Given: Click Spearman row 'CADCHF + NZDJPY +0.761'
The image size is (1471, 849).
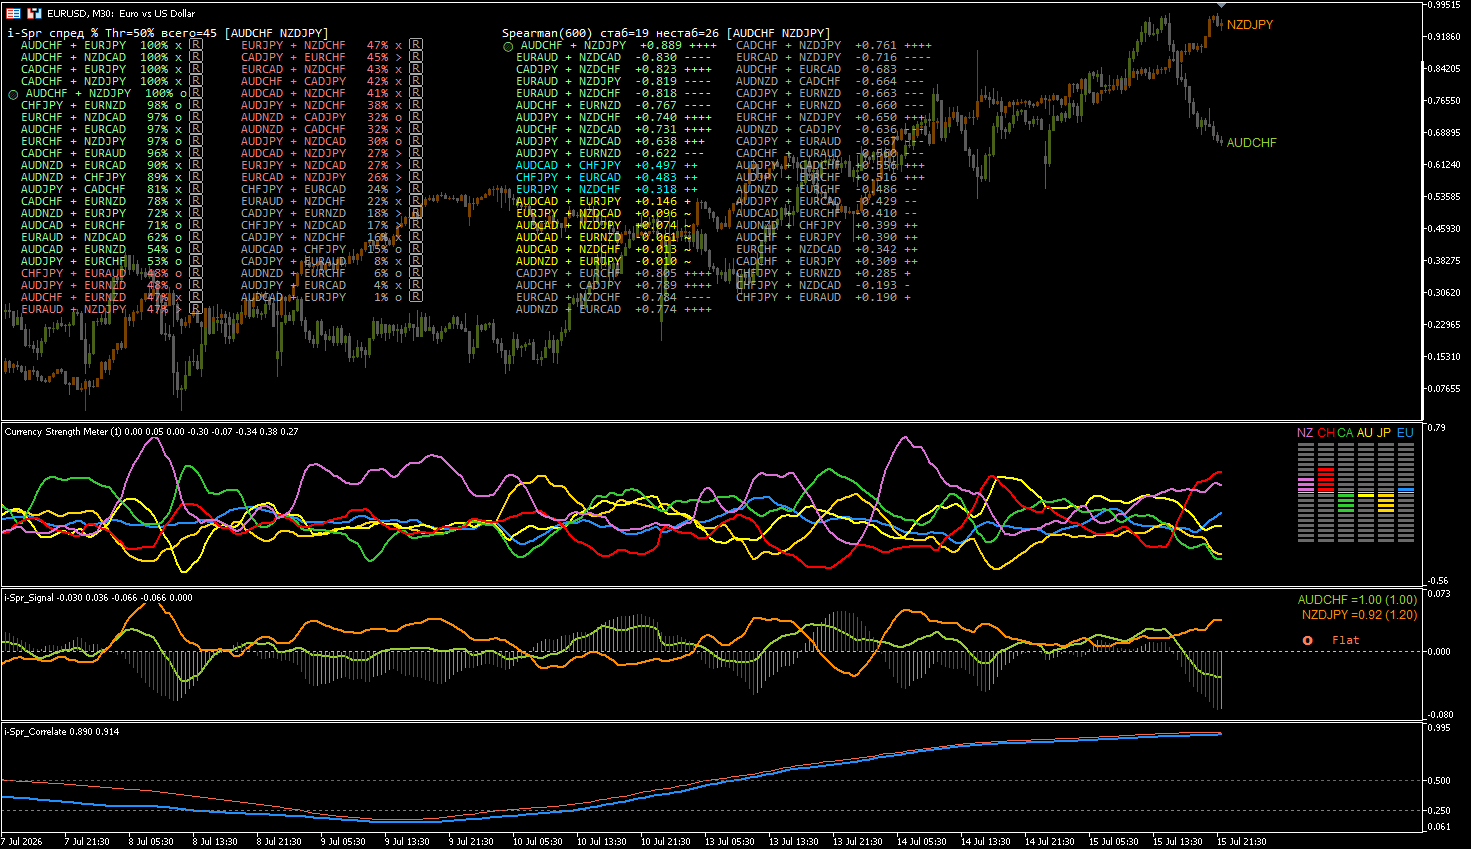Looking at the screenshot, I should pos(833,45).
